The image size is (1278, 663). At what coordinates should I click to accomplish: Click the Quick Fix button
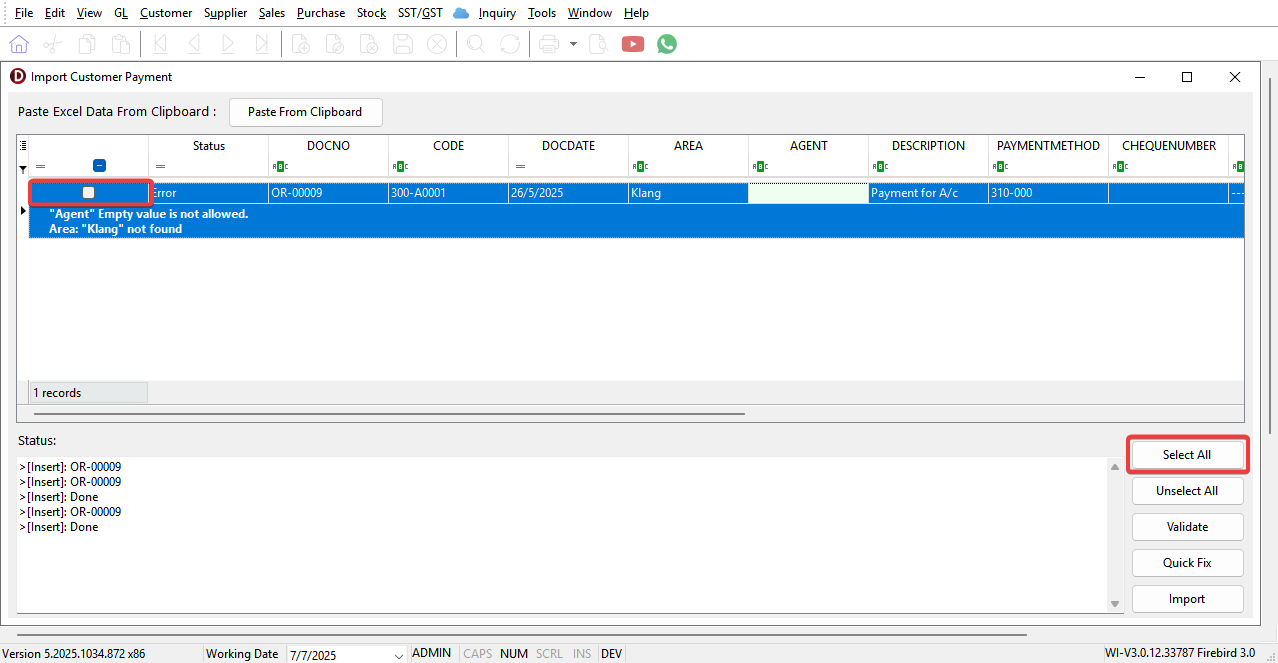[x=1187, y=563]
